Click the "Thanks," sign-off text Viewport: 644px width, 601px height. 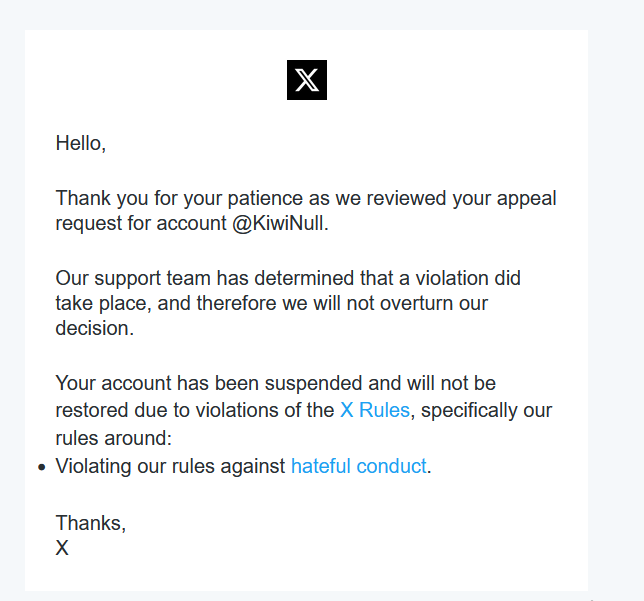click(91, 523)
